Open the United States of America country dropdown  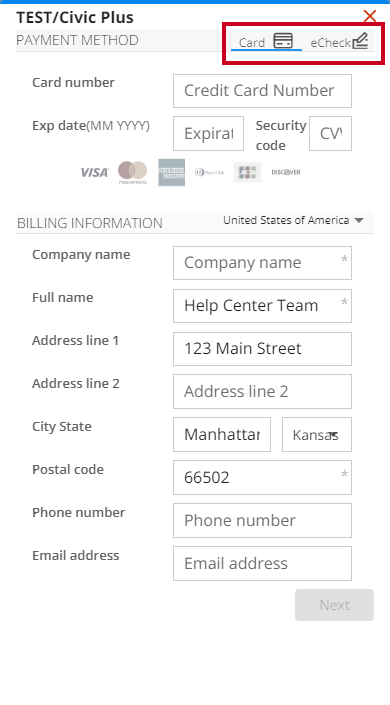pyautogui.click(x=293, y=220)
